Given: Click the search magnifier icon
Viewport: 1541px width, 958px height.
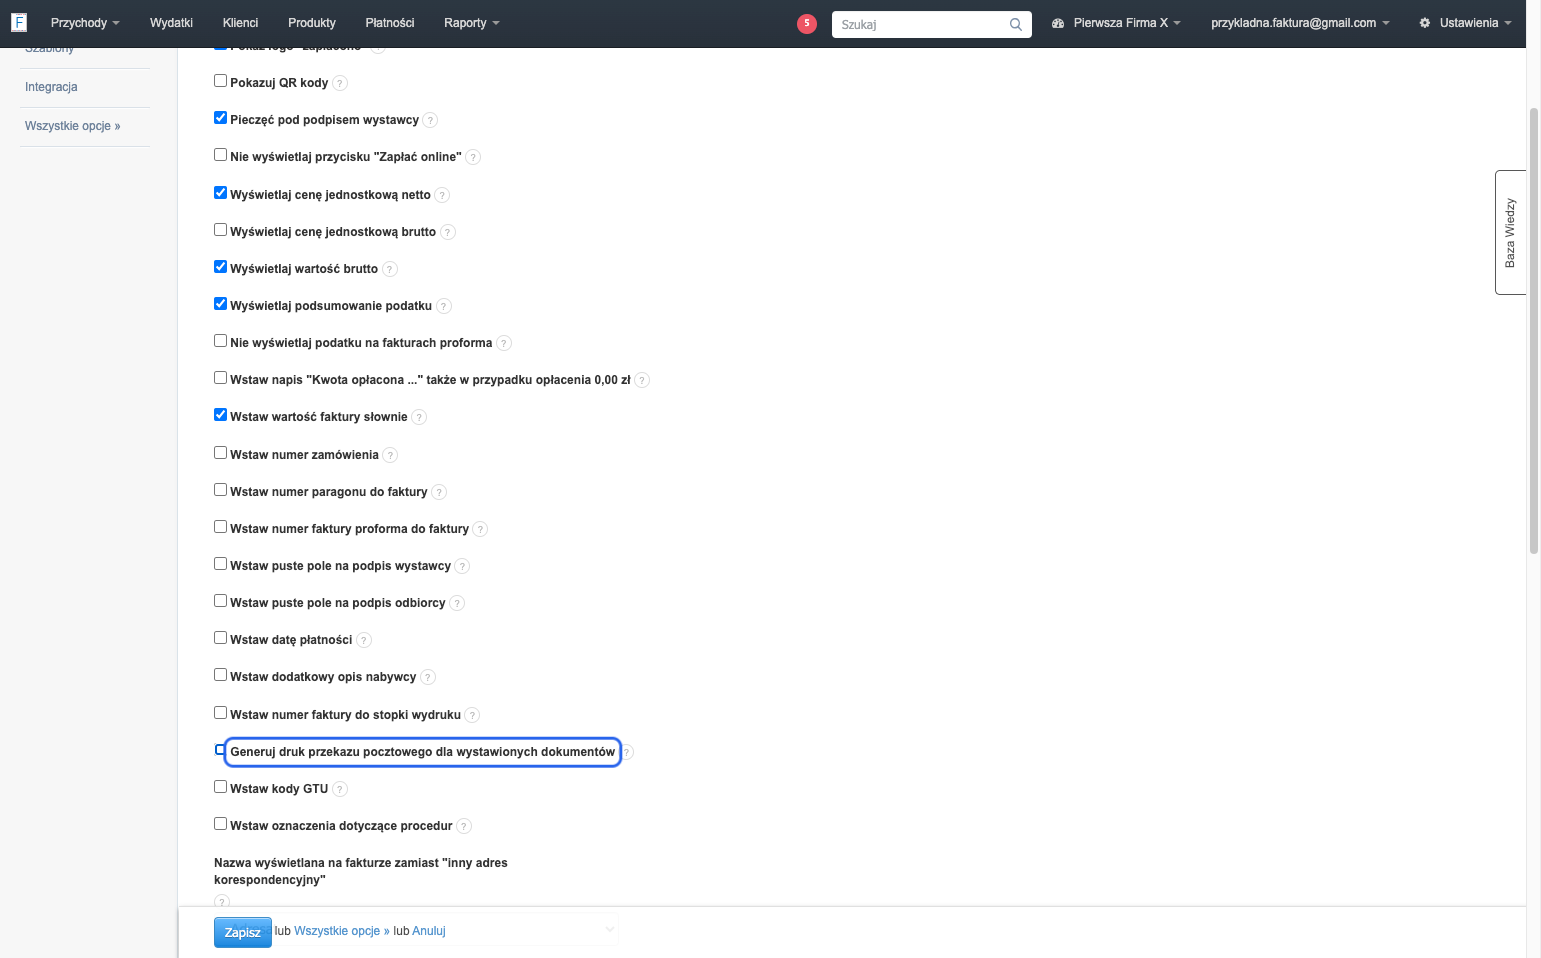Looking at the screenshot, I should (1016, 24).
